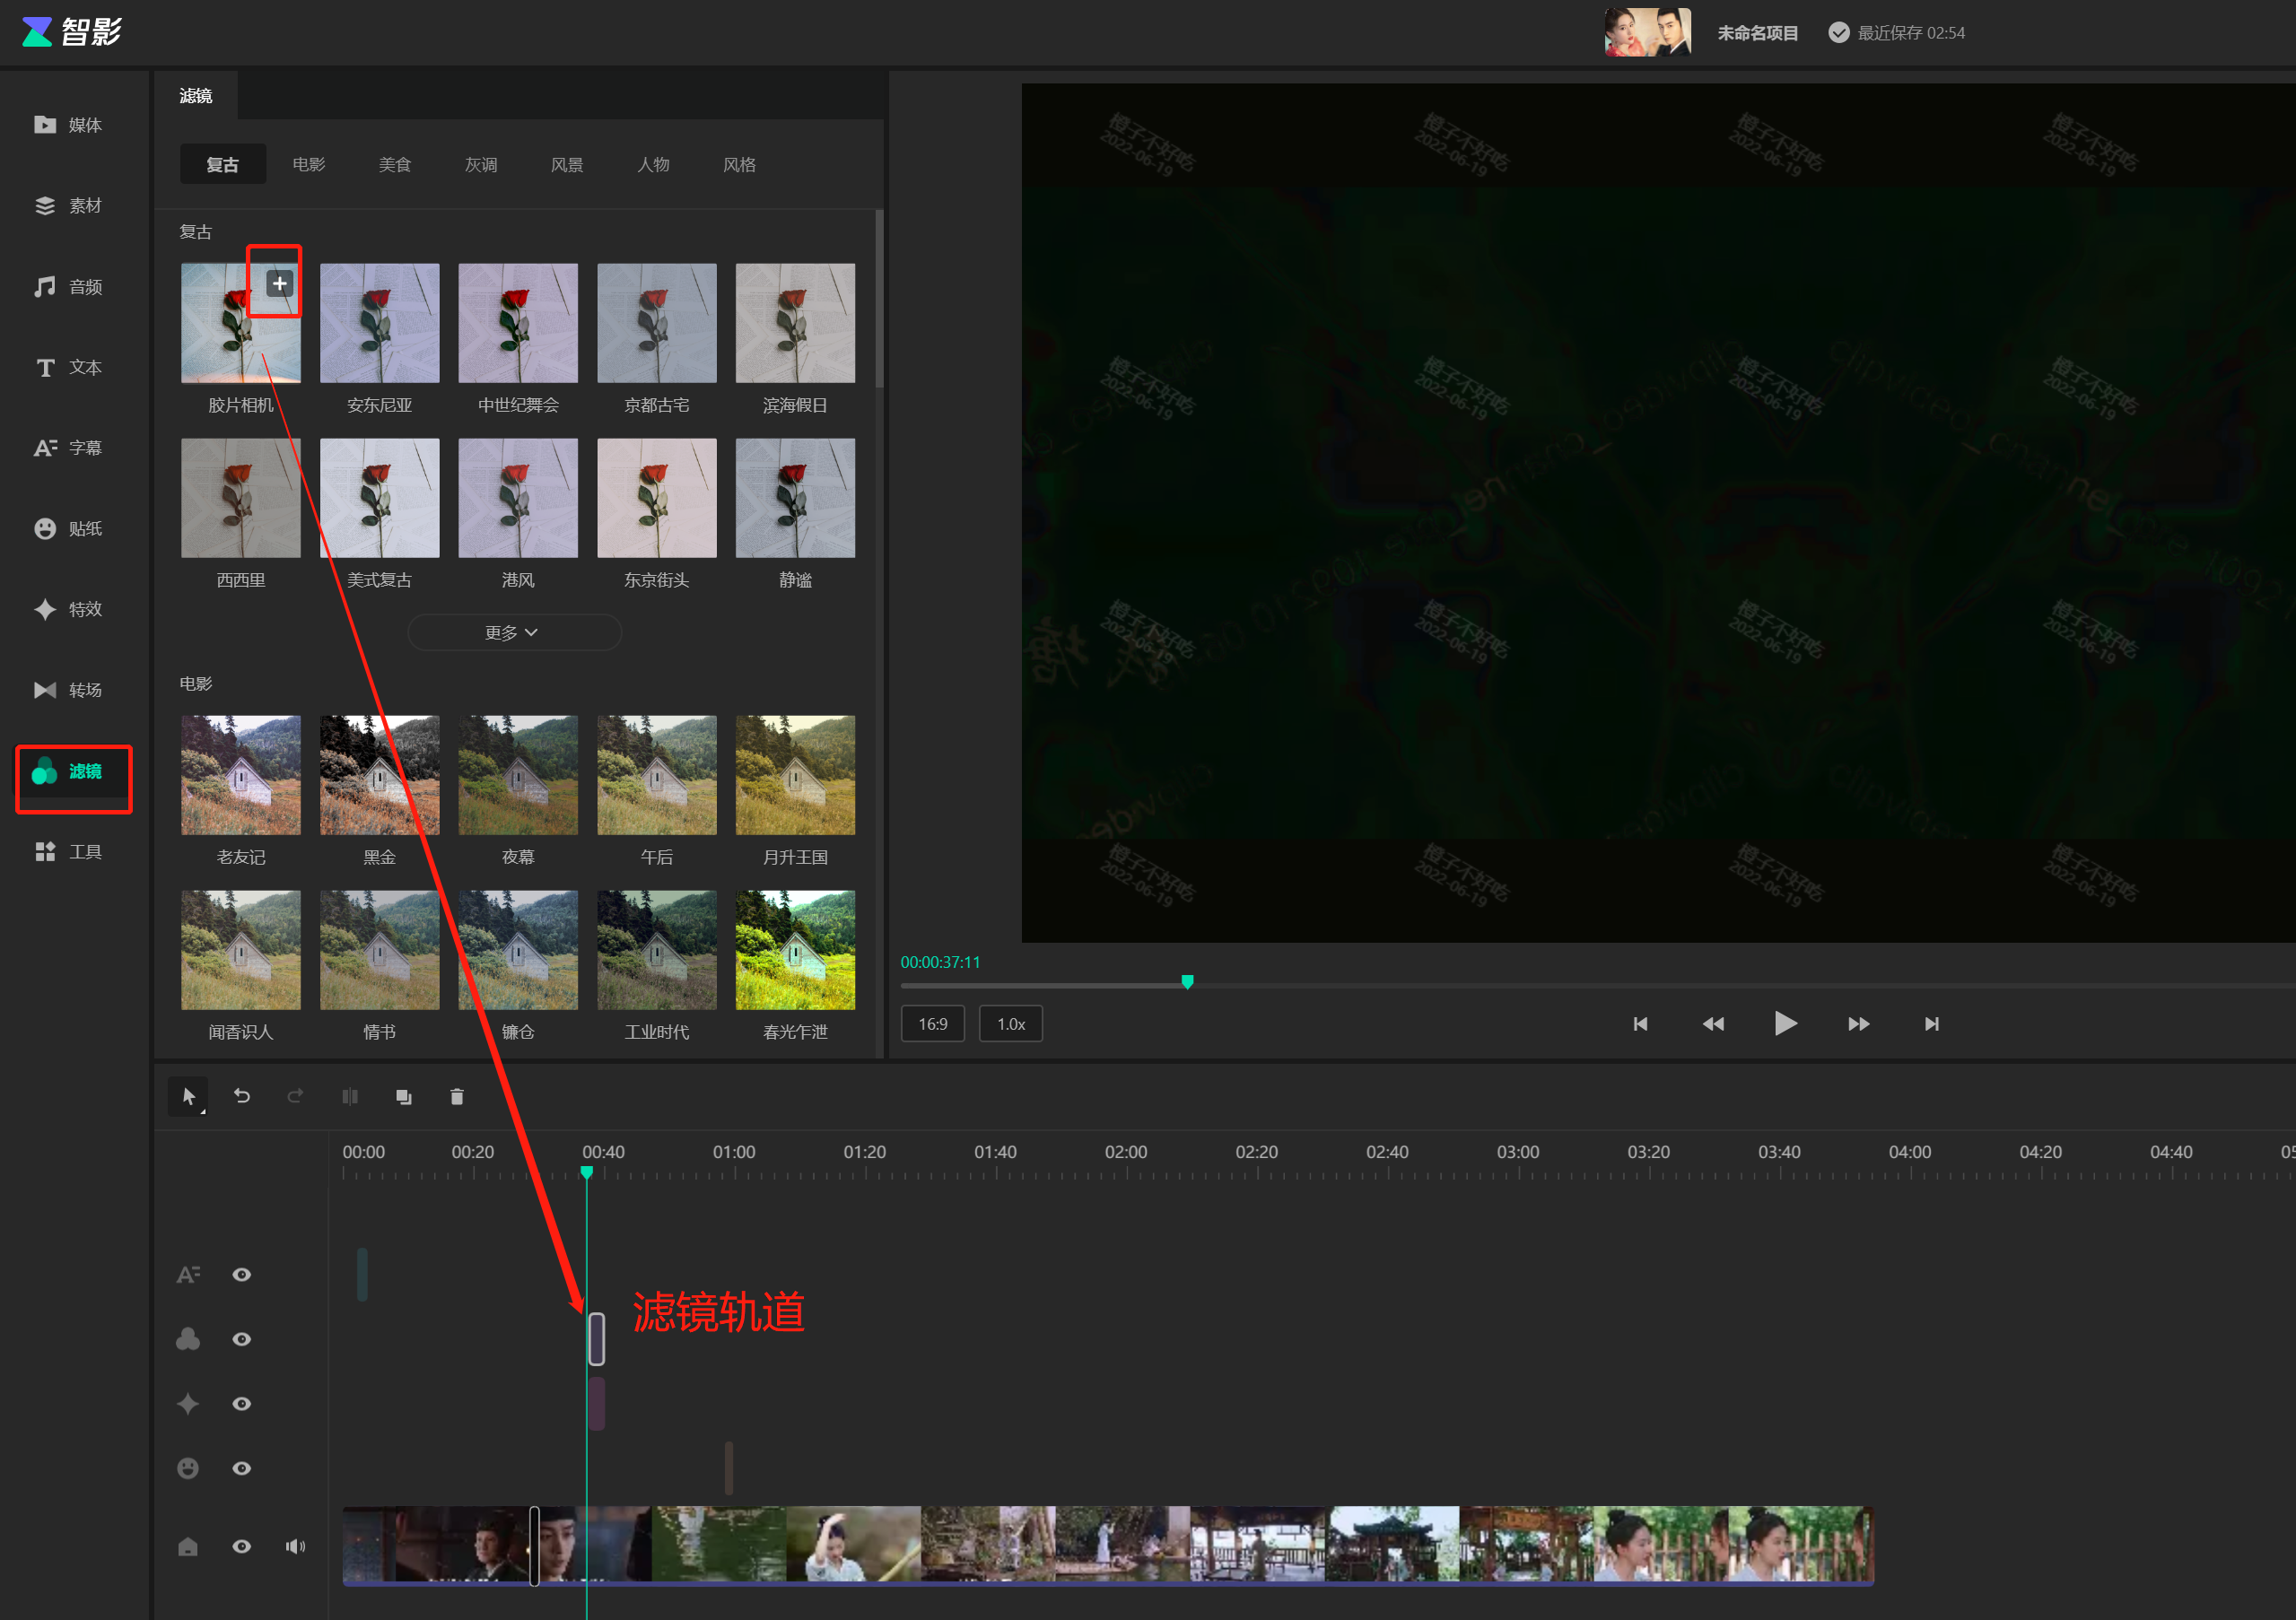
Task: Select the 月升王国 film filter thumbnail
Action: point(795,775)
